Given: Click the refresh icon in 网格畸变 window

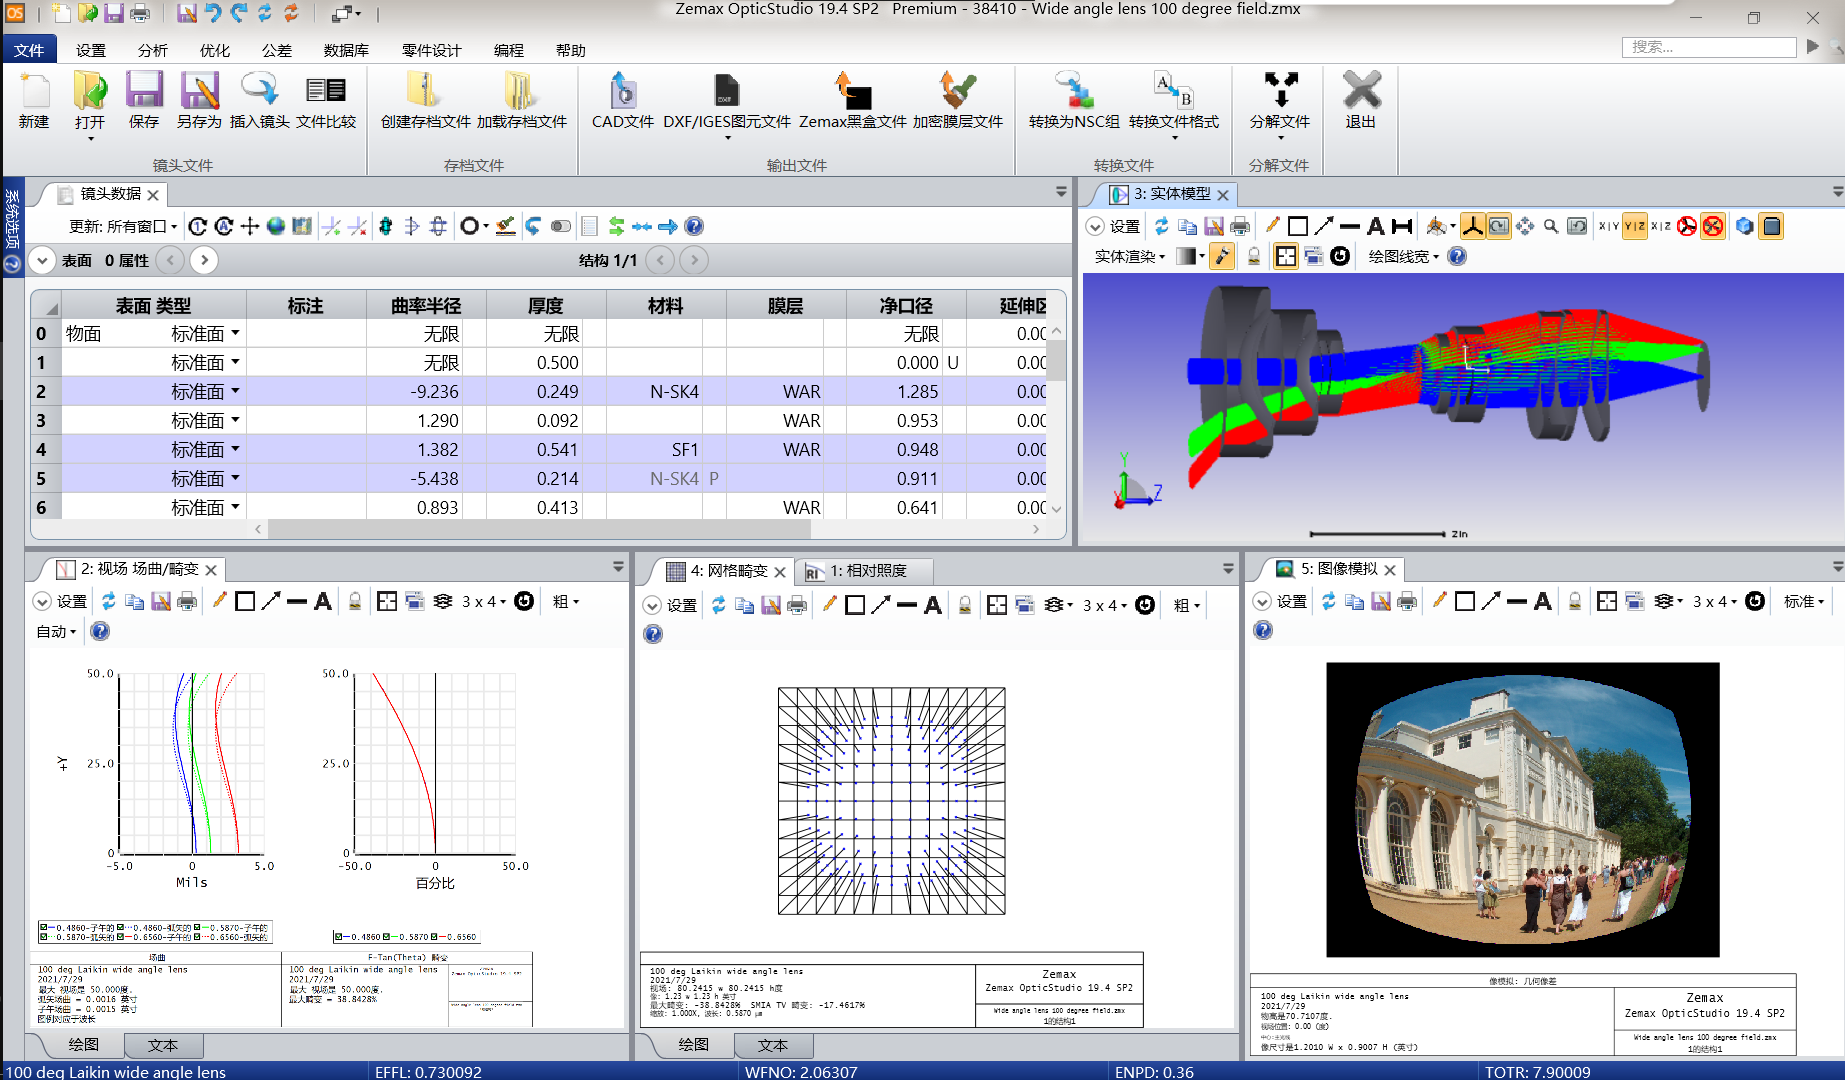Looking at the screenshot, I should coord(718,605).
